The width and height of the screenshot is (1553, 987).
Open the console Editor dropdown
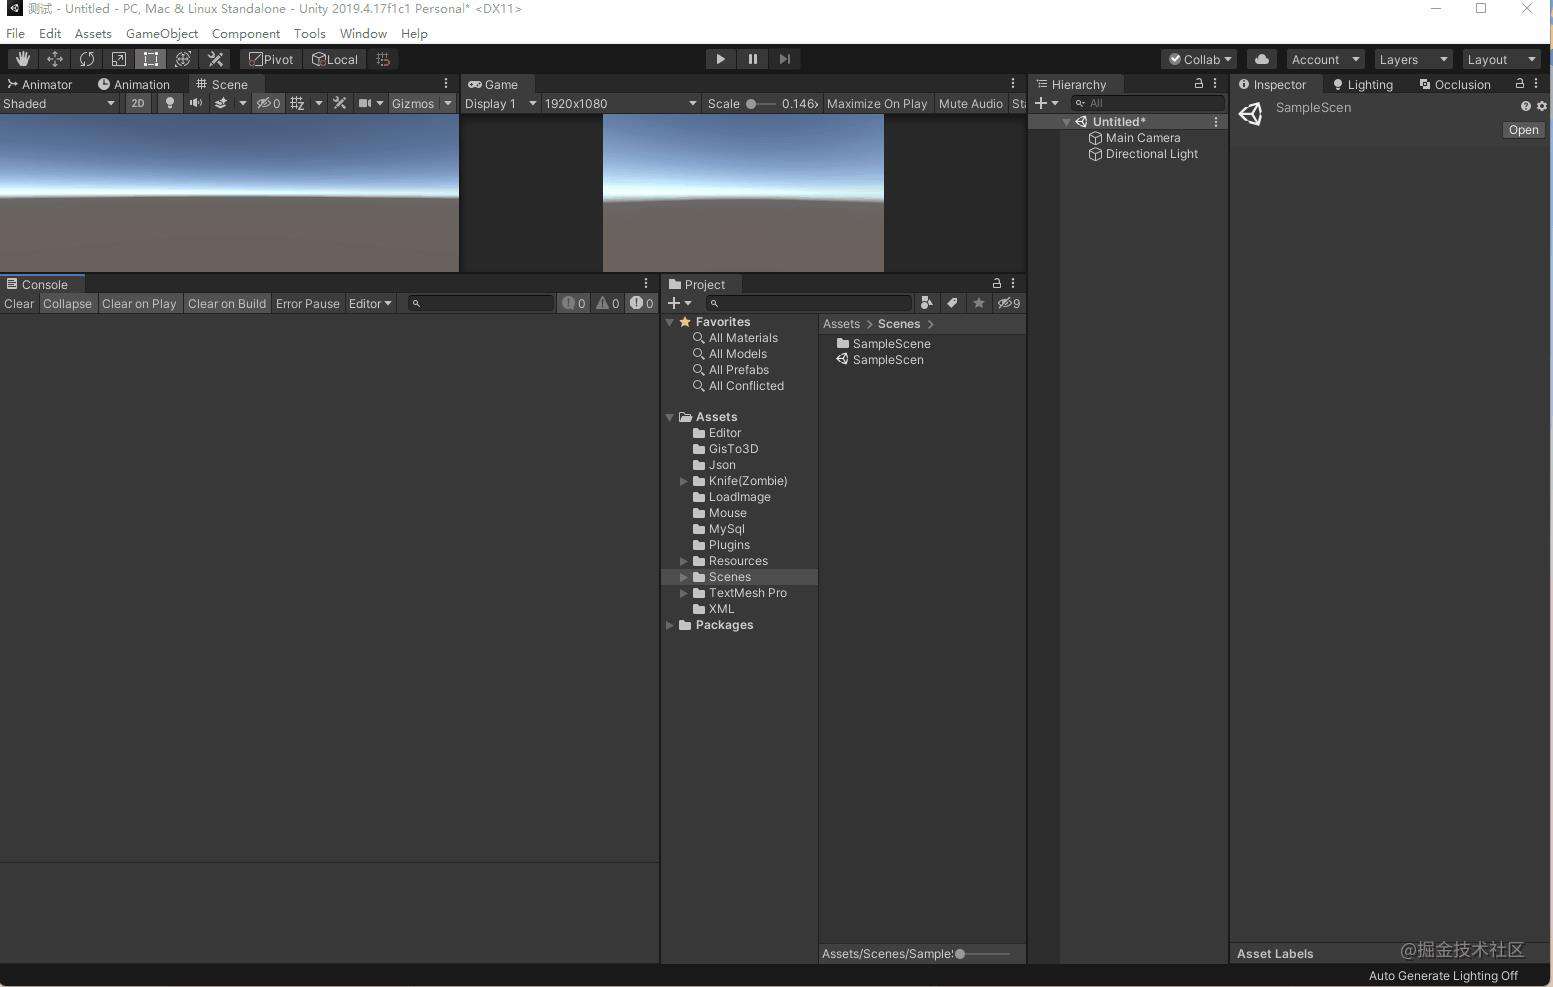click(370, 303)
